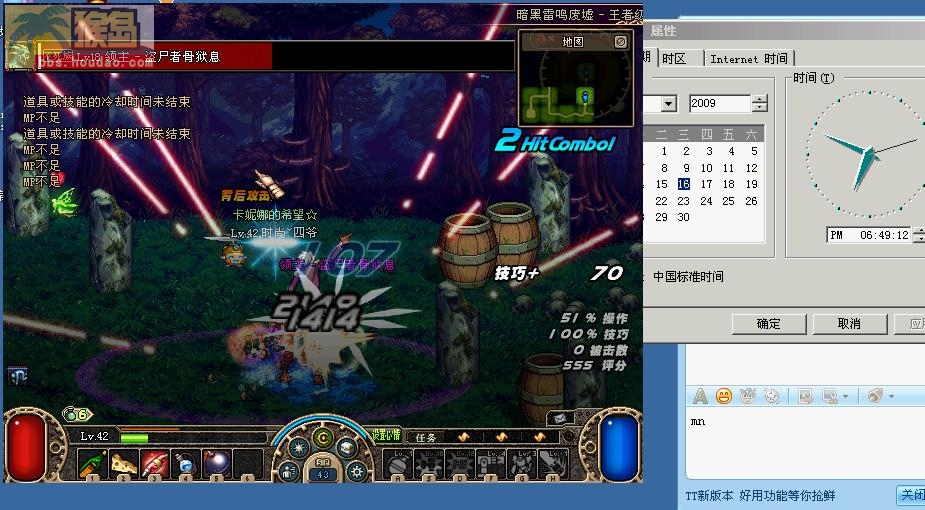
Task: Click the send picture icon in chat
Action: tap(805, 396)
